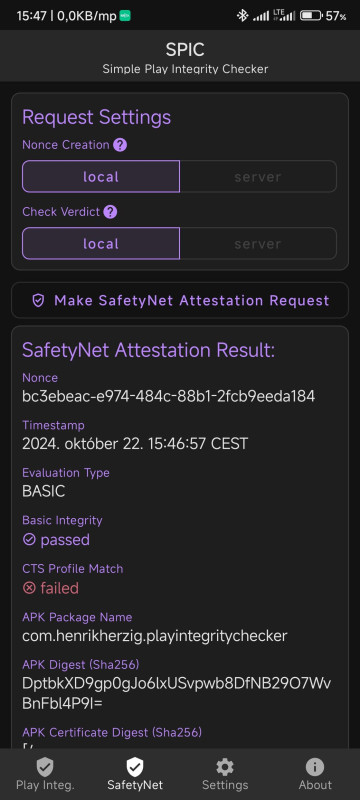The height and width of the screenshot is (800, 360).
Task: Tap the shield icon on request button
Action: [x=38, y=301]
